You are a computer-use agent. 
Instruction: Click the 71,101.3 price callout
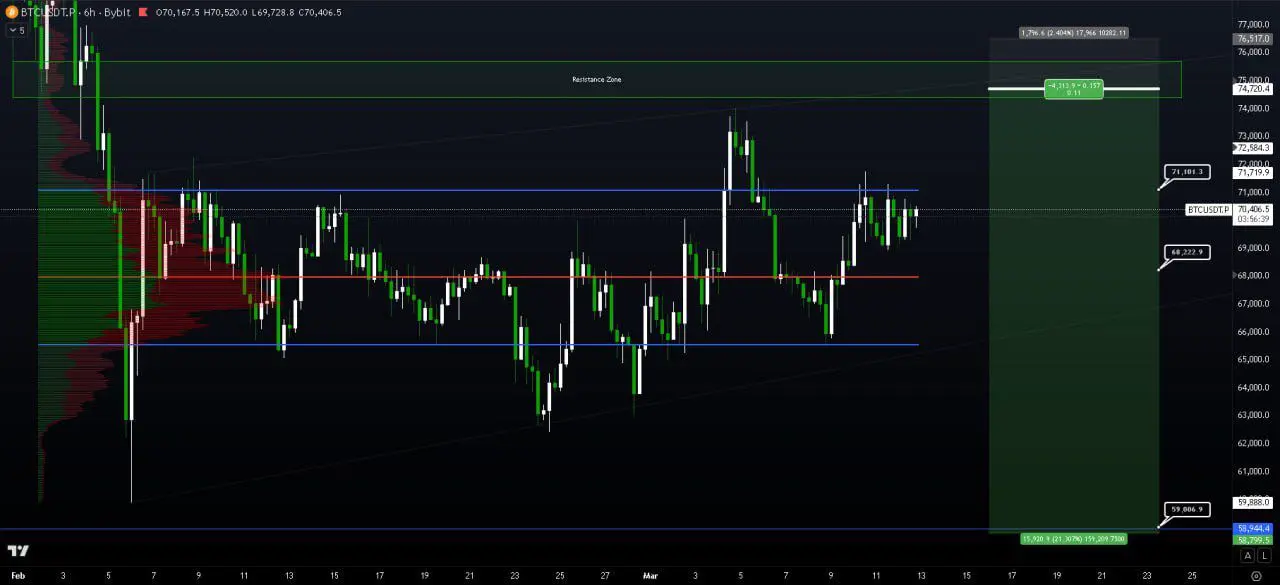coord(1187,172)
